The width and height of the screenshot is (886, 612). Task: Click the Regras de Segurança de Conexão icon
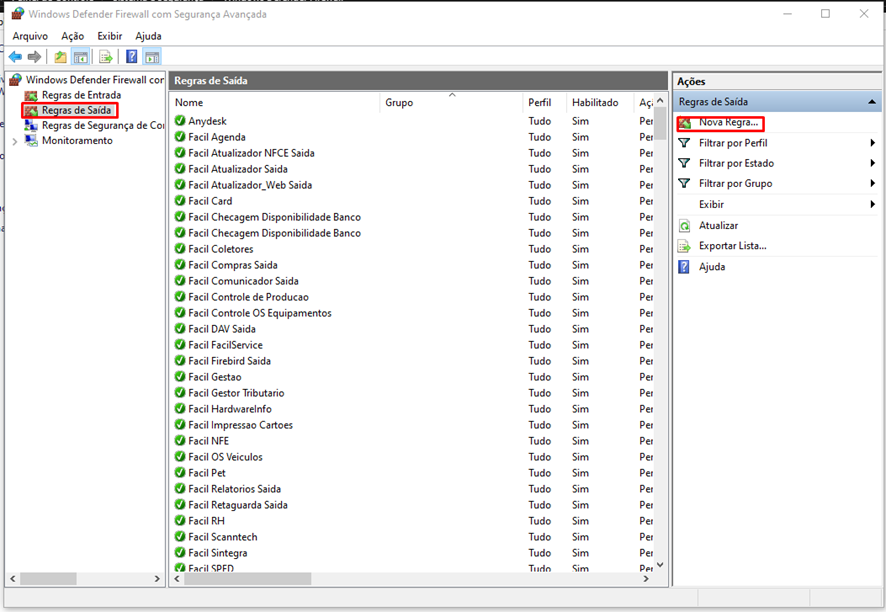(31, 125)
